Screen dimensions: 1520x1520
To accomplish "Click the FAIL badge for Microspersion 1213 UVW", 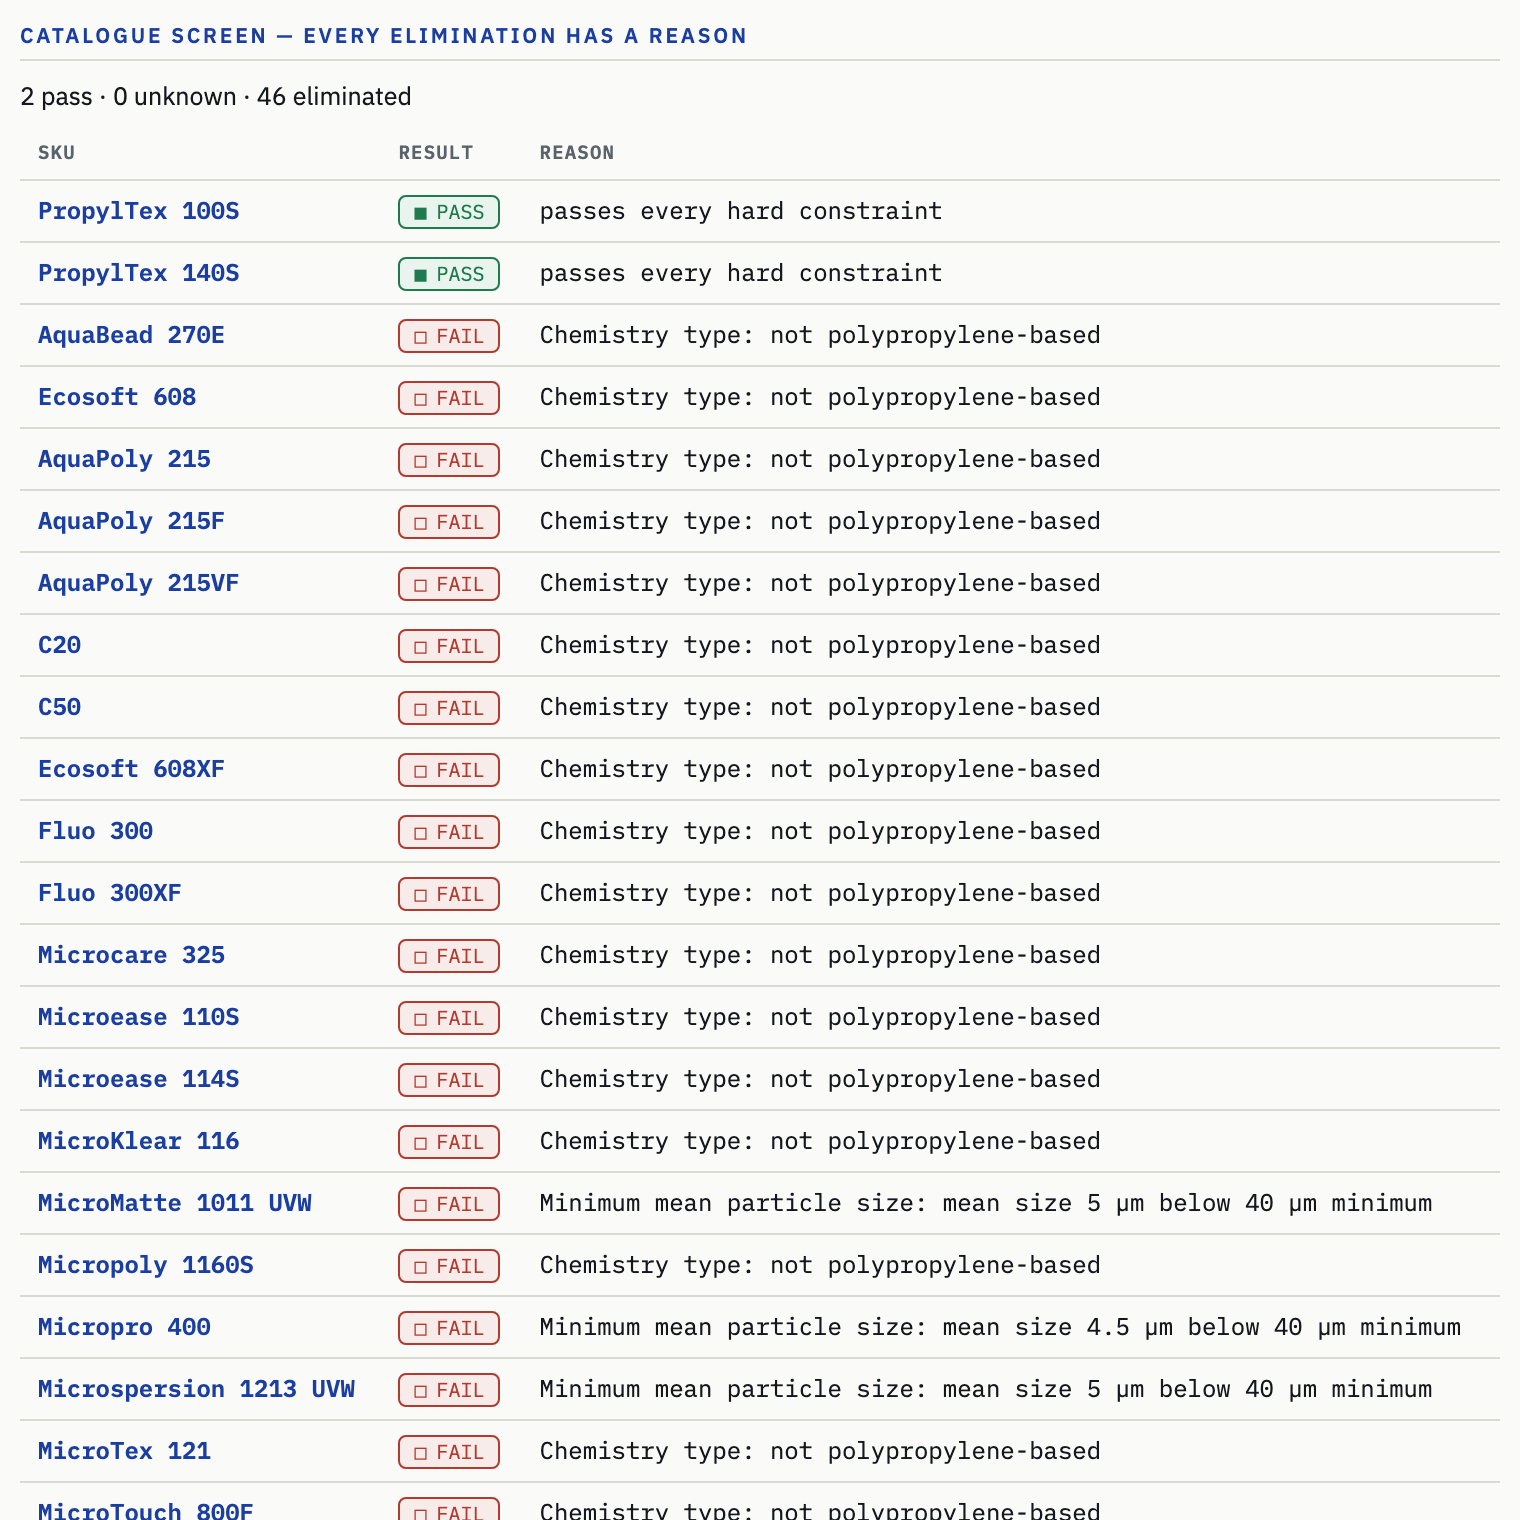I will (449, 1390).
